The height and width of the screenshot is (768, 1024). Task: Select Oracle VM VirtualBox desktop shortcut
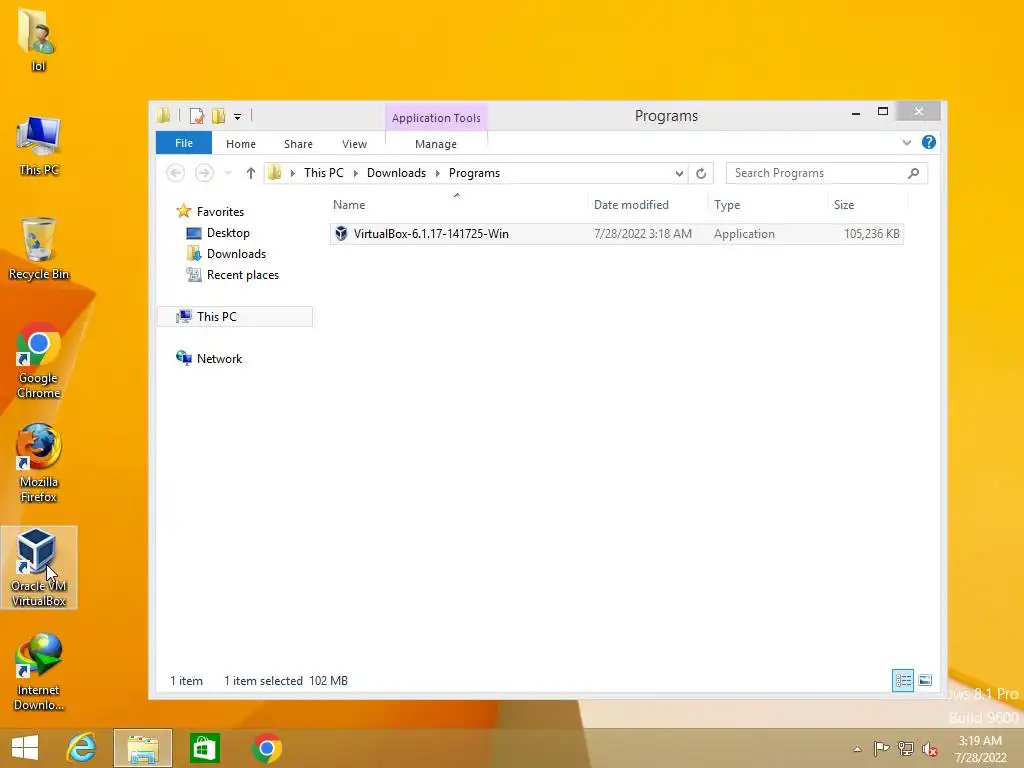point(39,568)
